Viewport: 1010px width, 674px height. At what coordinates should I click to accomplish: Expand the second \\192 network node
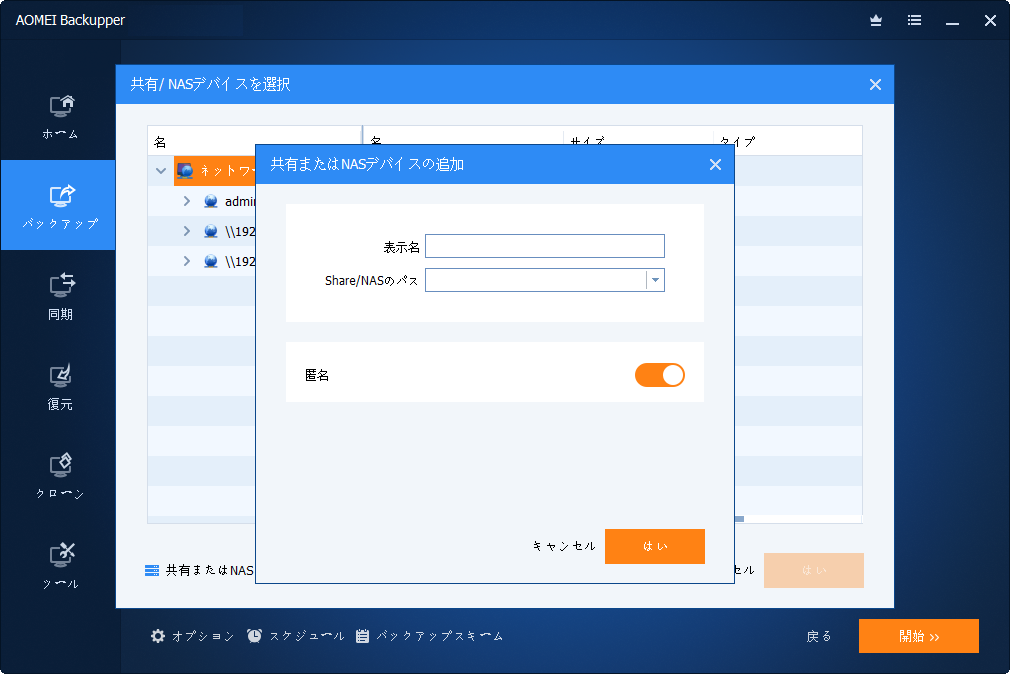coord(187,261)
